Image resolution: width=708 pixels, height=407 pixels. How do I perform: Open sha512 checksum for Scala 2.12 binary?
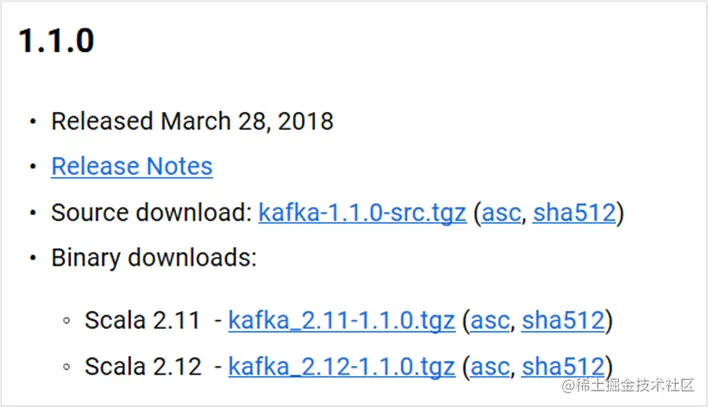(x=563, y=366)
